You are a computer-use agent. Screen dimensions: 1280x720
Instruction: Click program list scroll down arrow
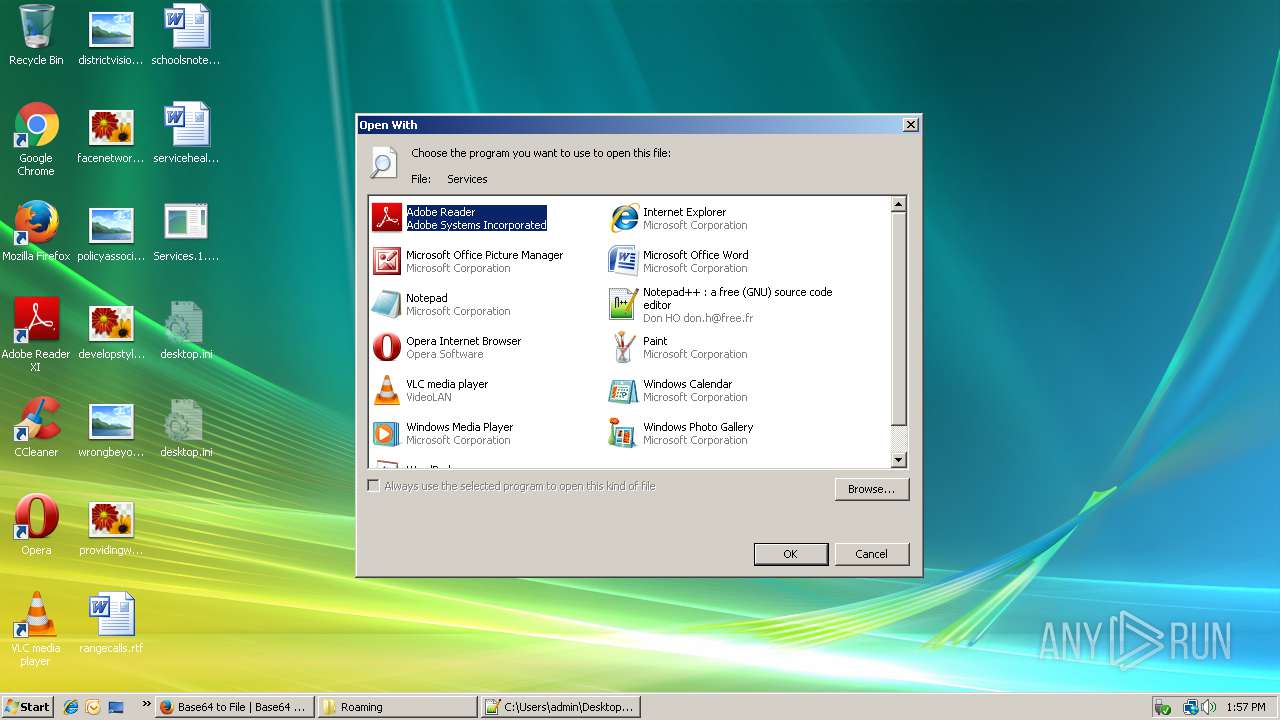pos(898,460)
